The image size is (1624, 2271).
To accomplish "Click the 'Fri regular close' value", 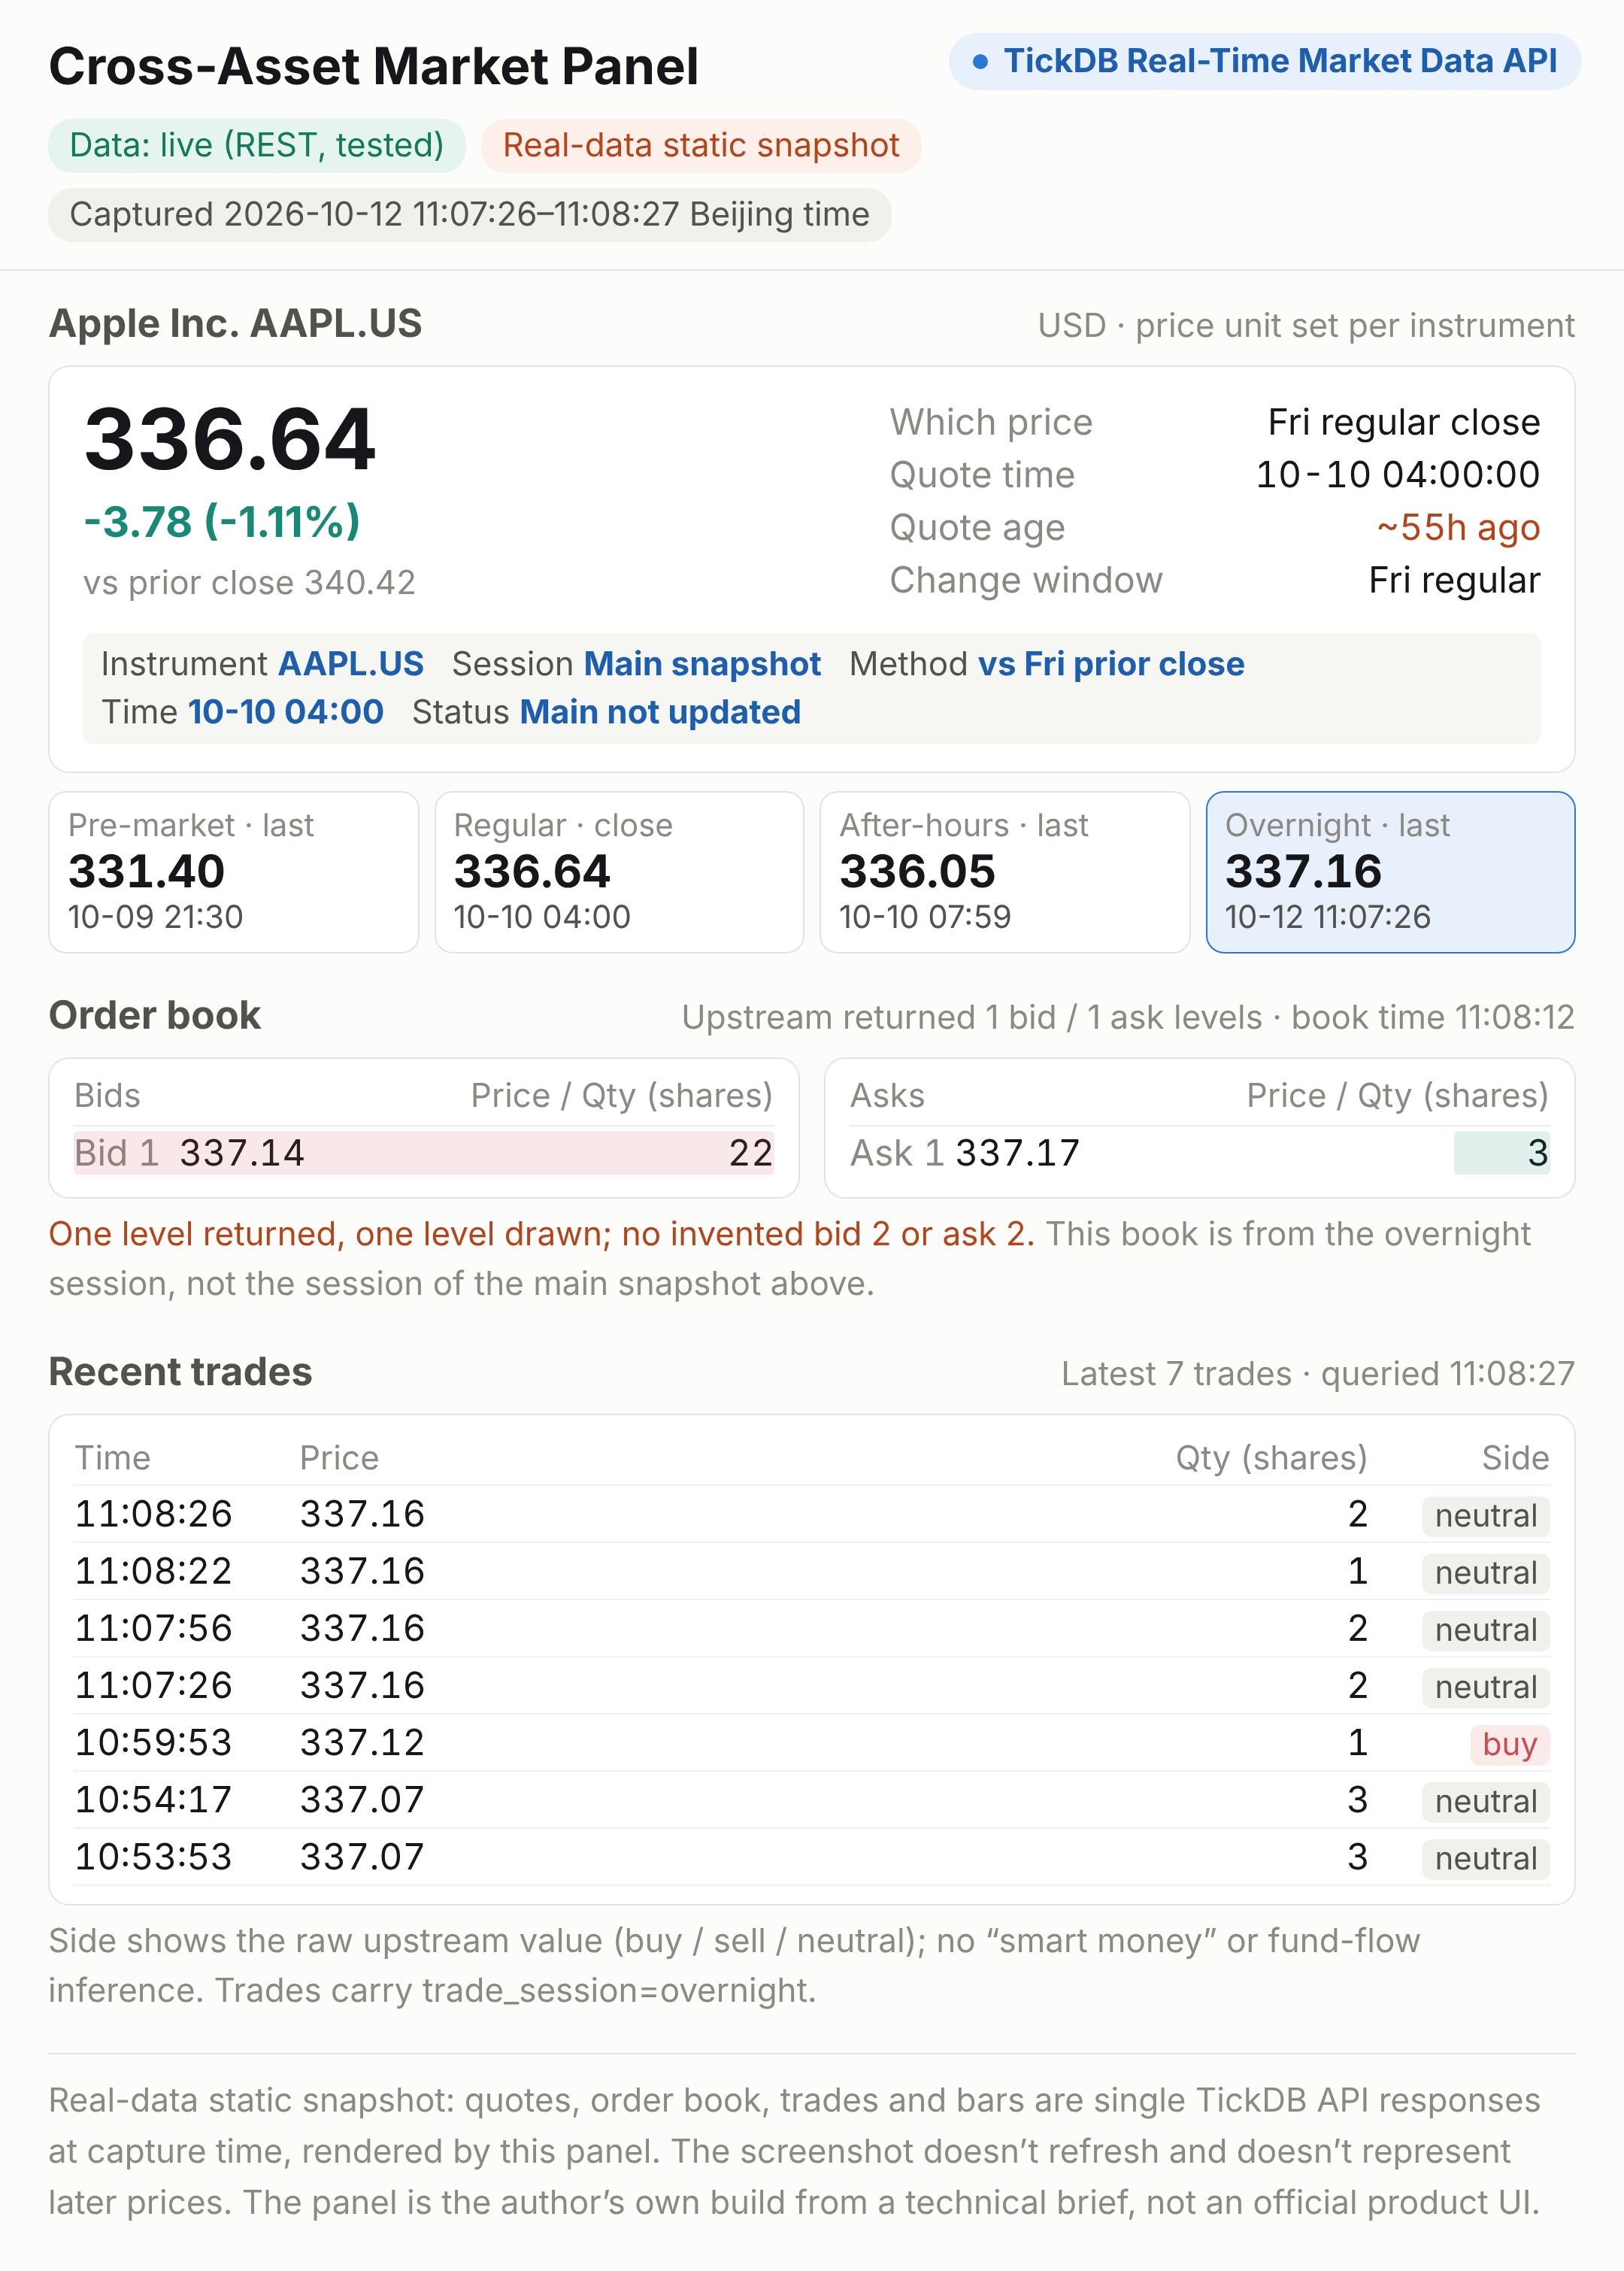I will tap(1404, 422).
